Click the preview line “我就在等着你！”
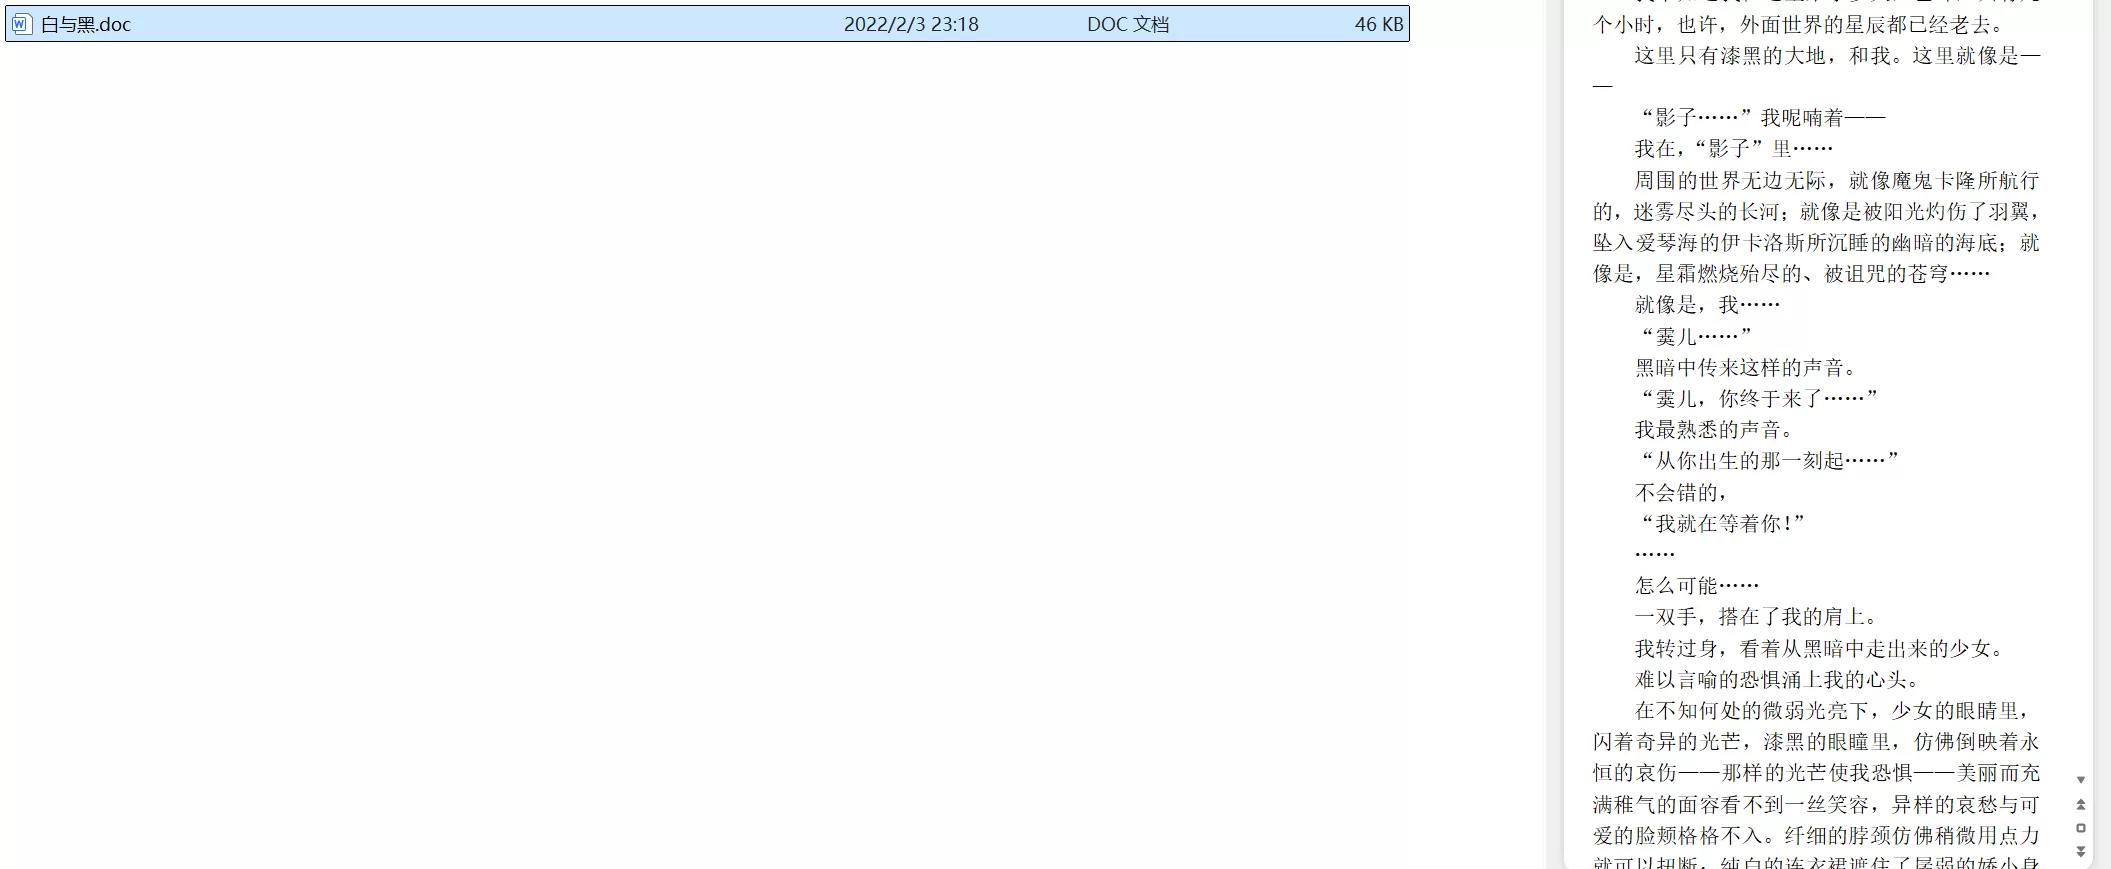This screenshot has width=2111, height=869. click(1722, 523)
